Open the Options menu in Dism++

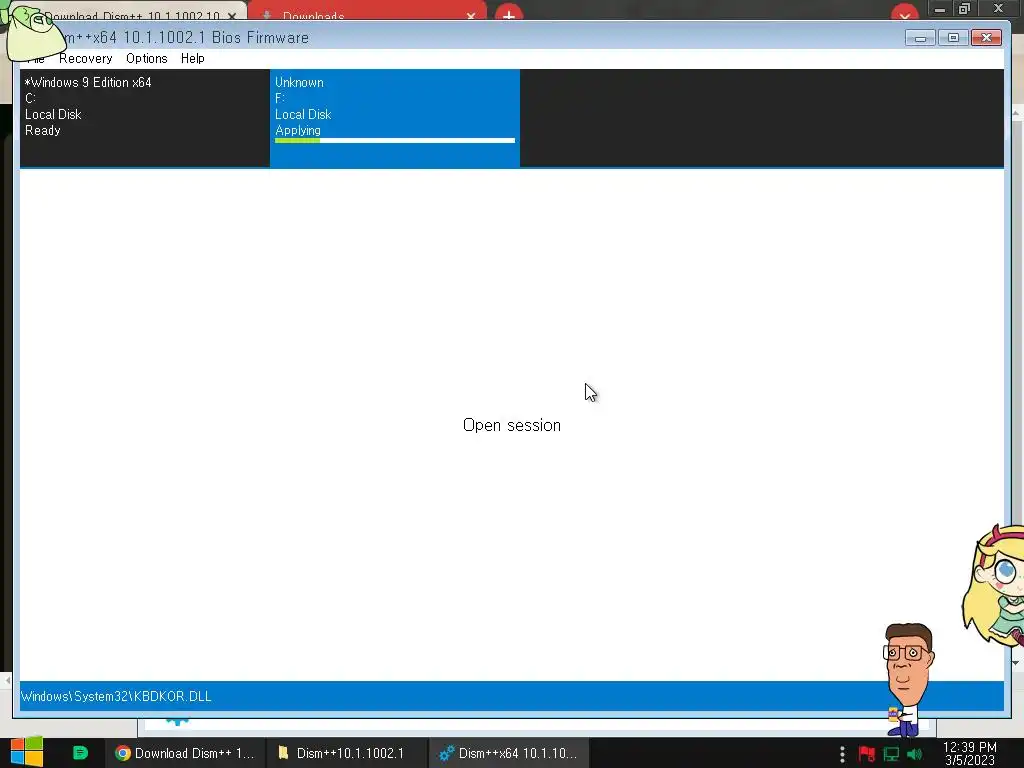click(x=147, y=59)
